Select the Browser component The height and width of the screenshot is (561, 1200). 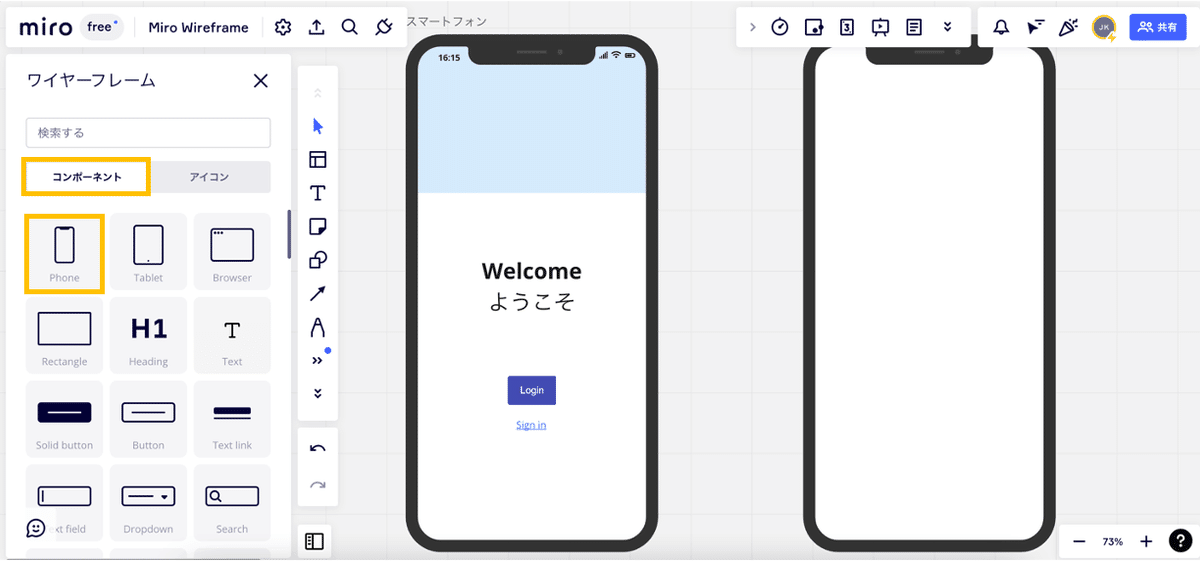[x=232, y=253]
